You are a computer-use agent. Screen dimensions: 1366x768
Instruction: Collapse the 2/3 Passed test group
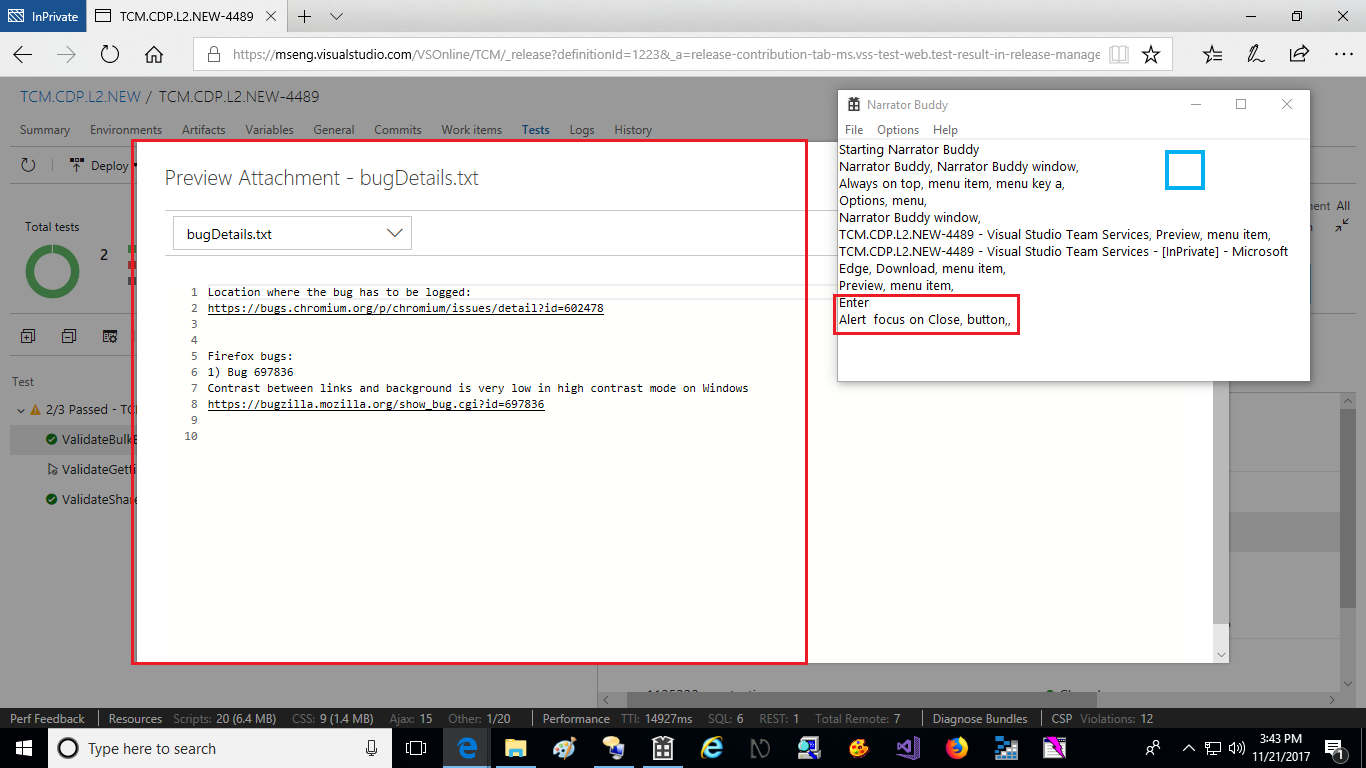click(x=20, y=409)
